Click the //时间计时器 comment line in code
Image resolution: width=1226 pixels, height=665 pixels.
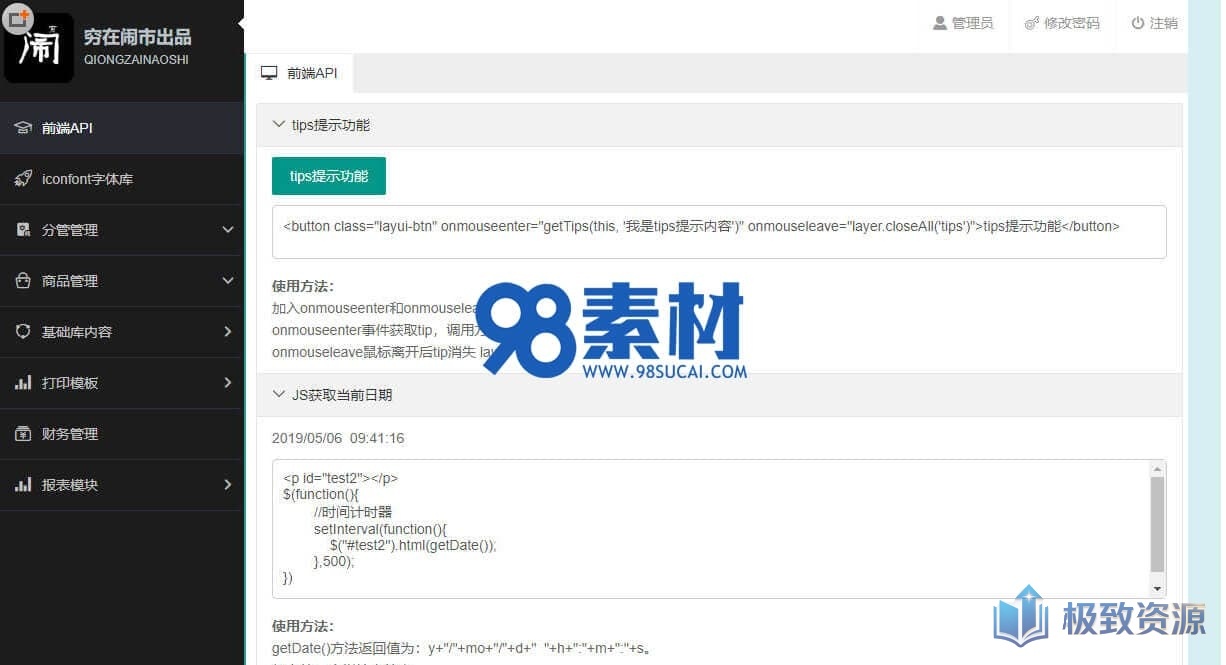pyautogui.click(x=352, y=511)
